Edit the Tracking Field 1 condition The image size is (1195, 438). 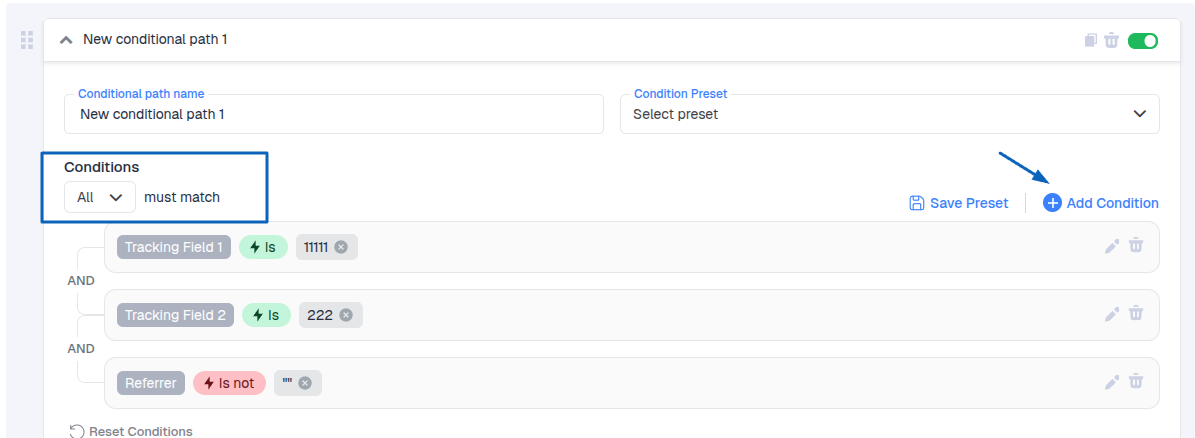pos(1112,246)
